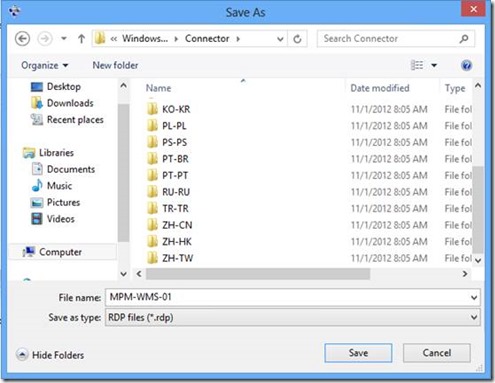495x383 pixels.
Task: Select Desktop in the navigation pane
Action: pos(56,87)
